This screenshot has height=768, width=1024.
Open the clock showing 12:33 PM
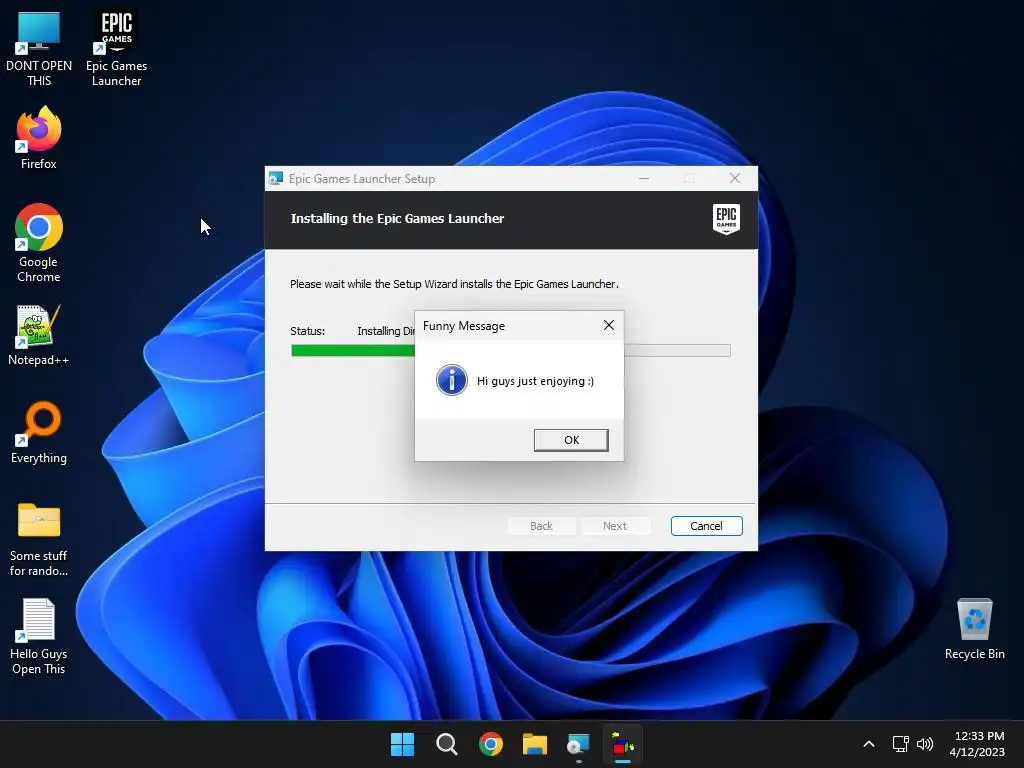click(x=978, y=744)
